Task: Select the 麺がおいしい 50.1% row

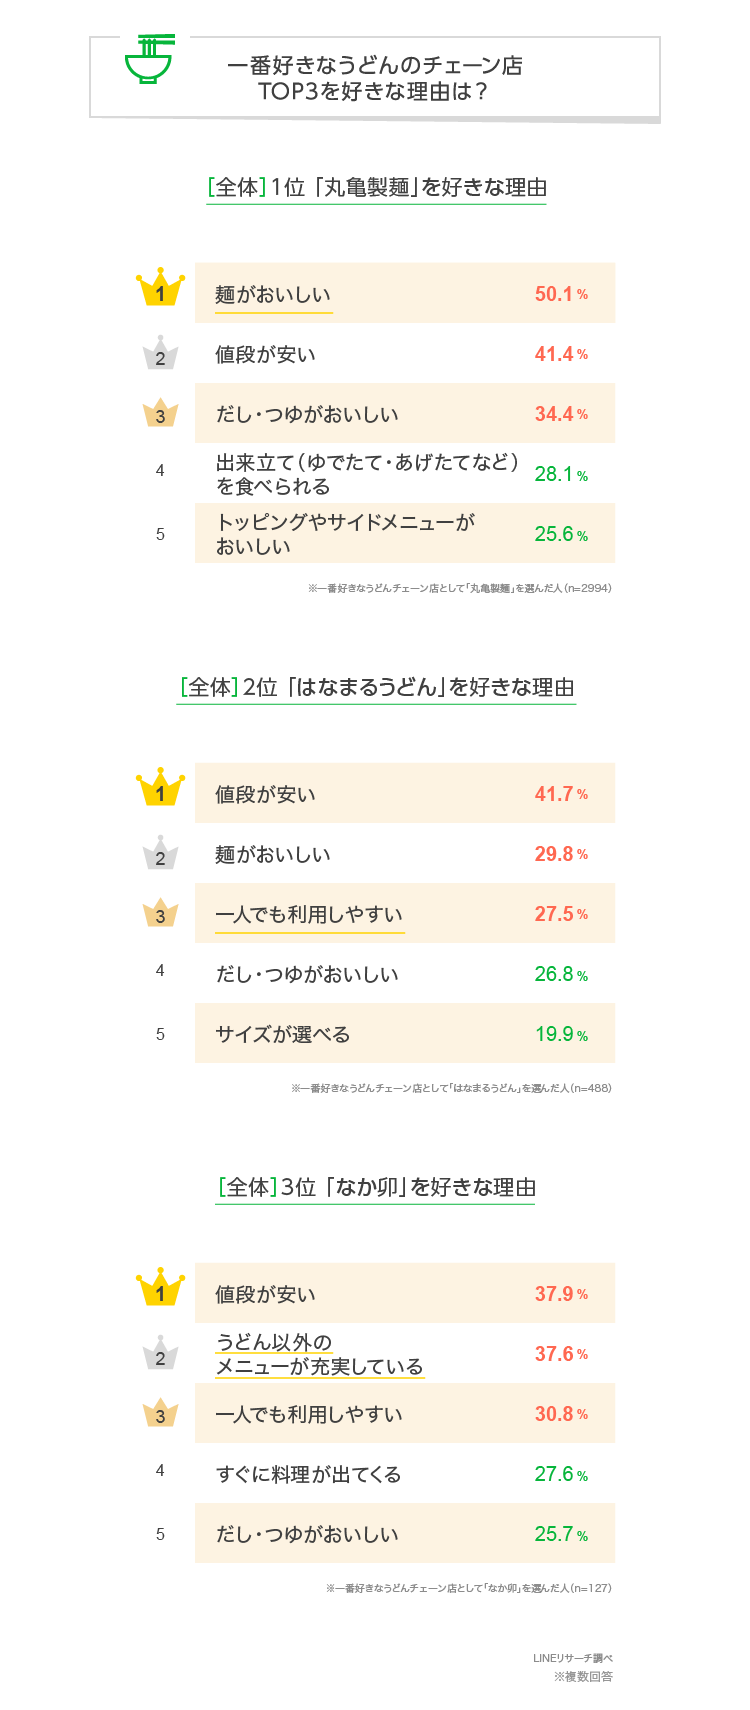Action: coord(405,293)
